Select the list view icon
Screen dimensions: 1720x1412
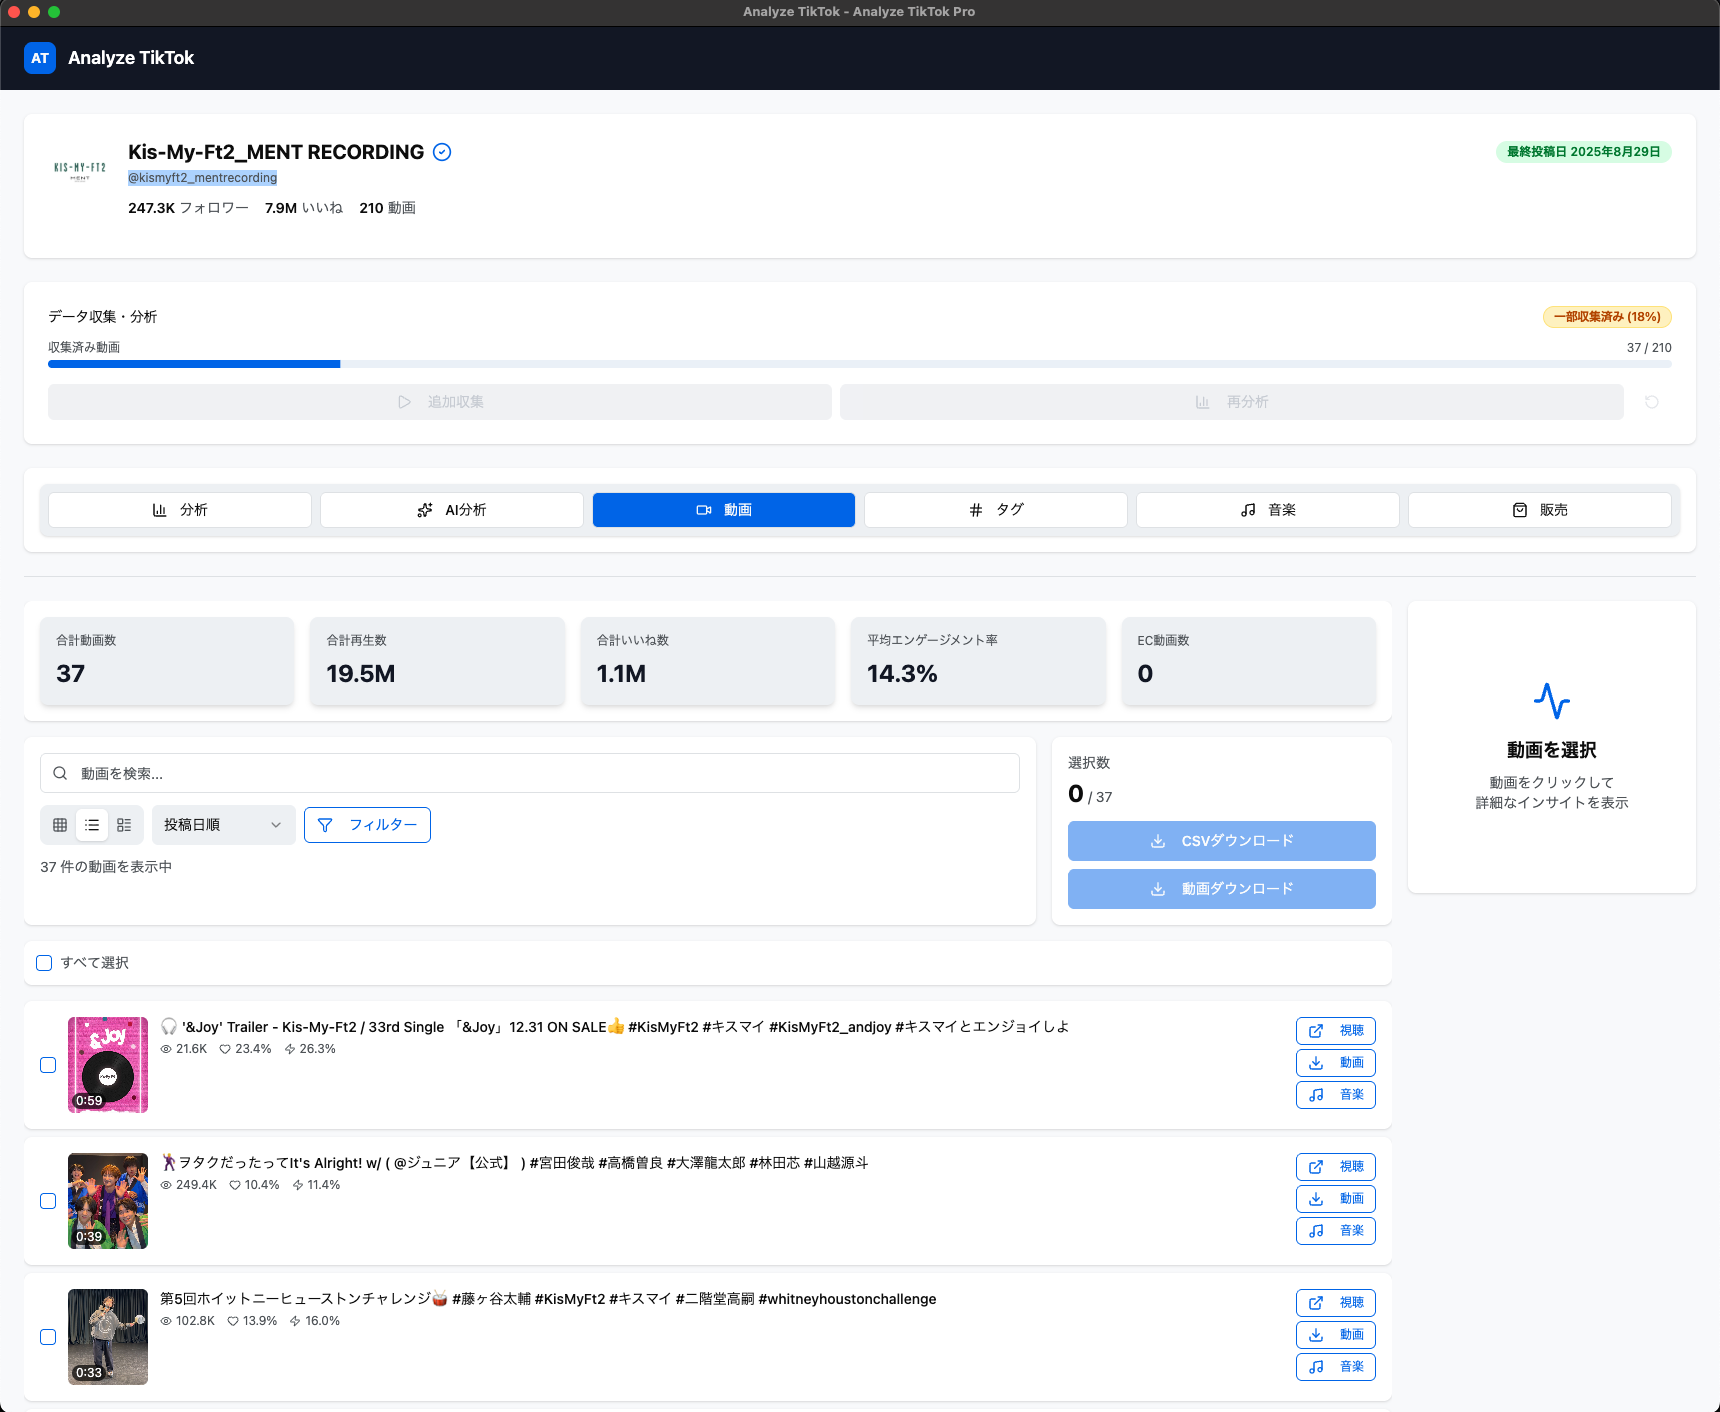click(91, 825)
